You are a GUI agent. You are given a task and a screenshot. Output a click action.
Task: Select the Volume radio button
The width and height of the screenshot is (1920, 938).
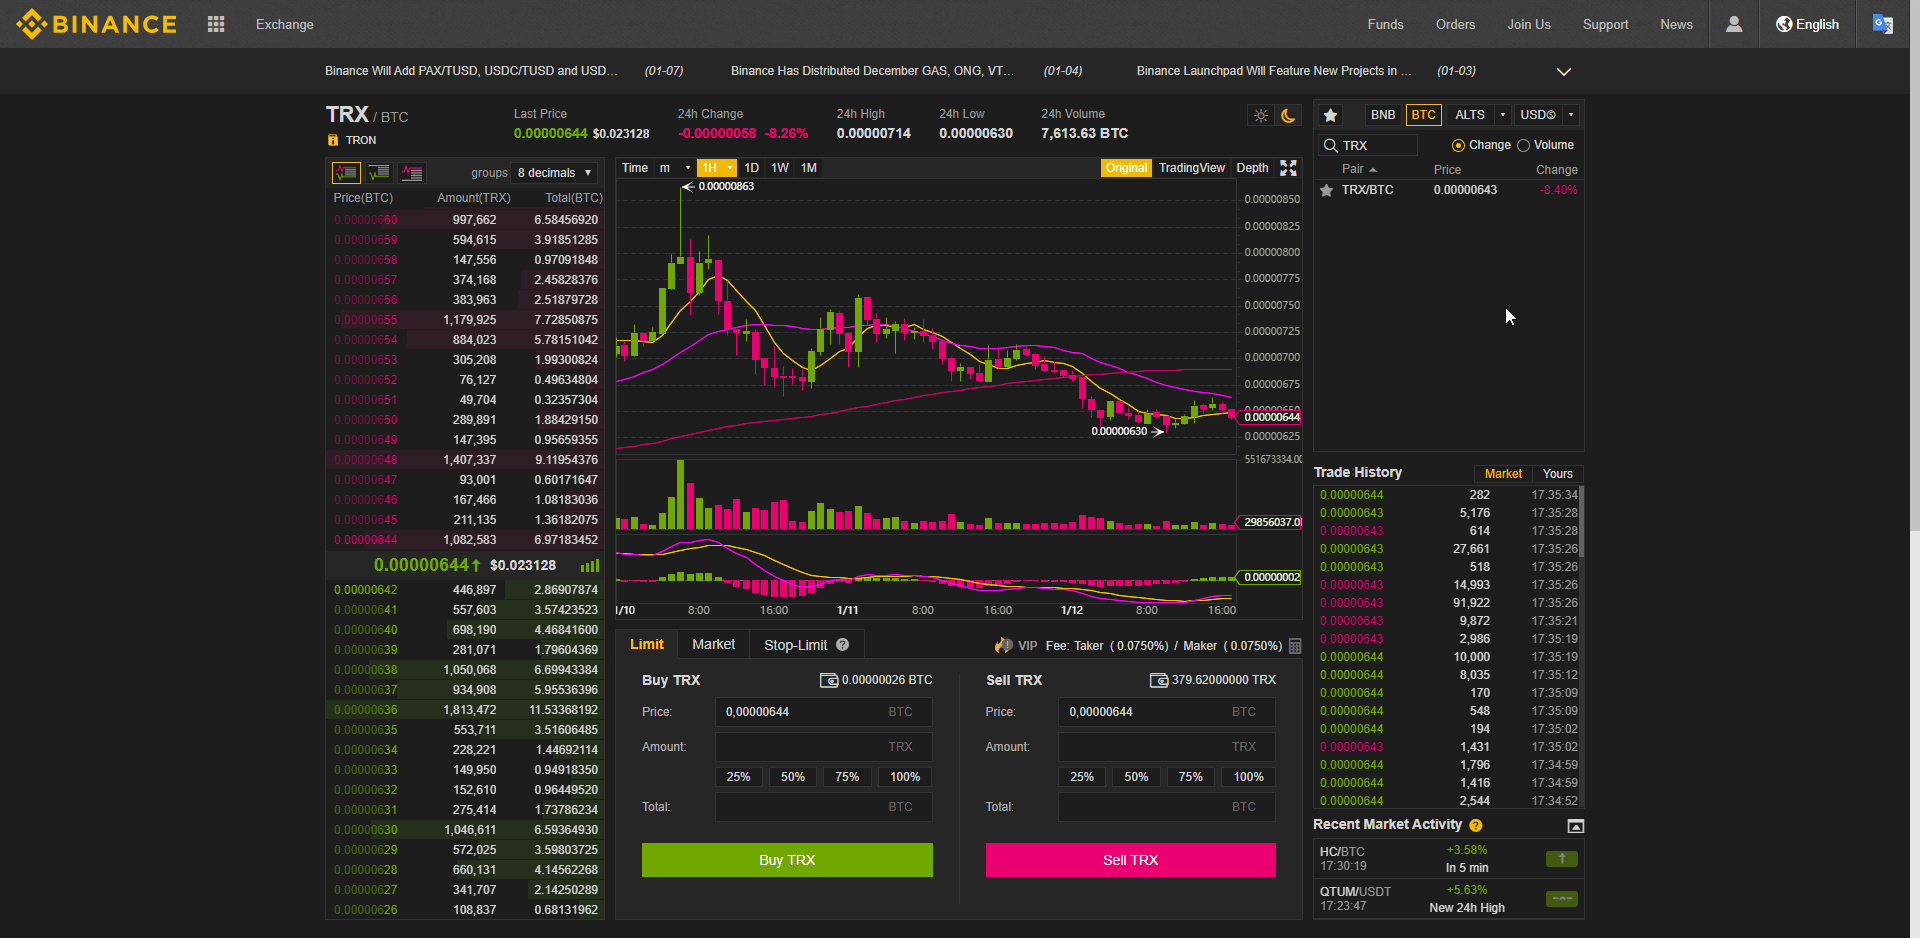click(1523, 146)
